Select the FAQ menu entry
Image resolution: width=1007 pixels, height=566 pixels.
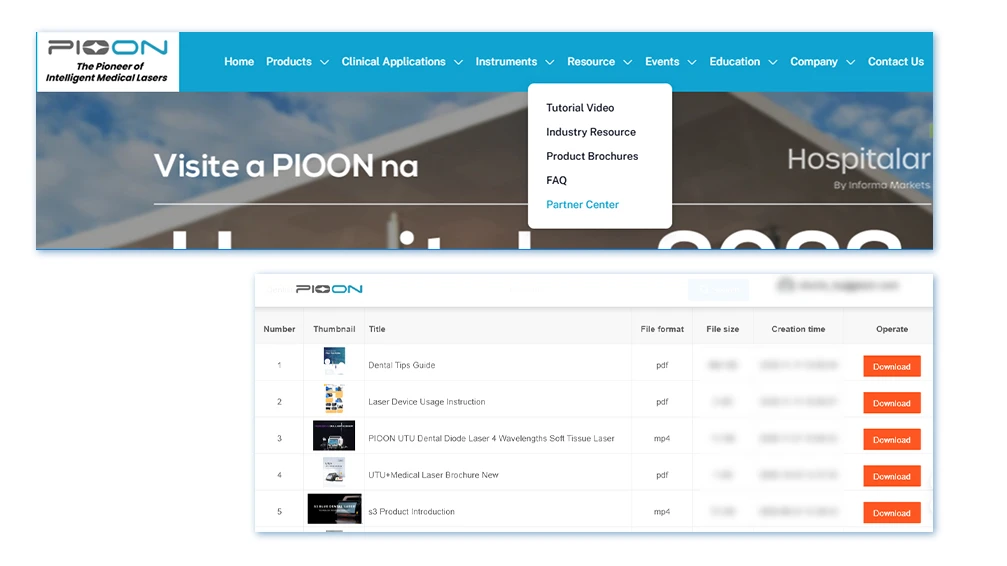tap(556, 181)
